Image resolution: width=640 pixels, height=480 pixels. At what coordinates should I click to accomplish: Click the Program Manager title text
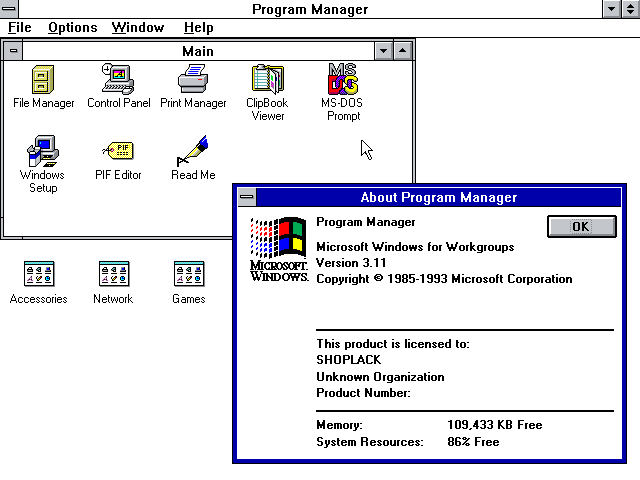click(310, 9)
